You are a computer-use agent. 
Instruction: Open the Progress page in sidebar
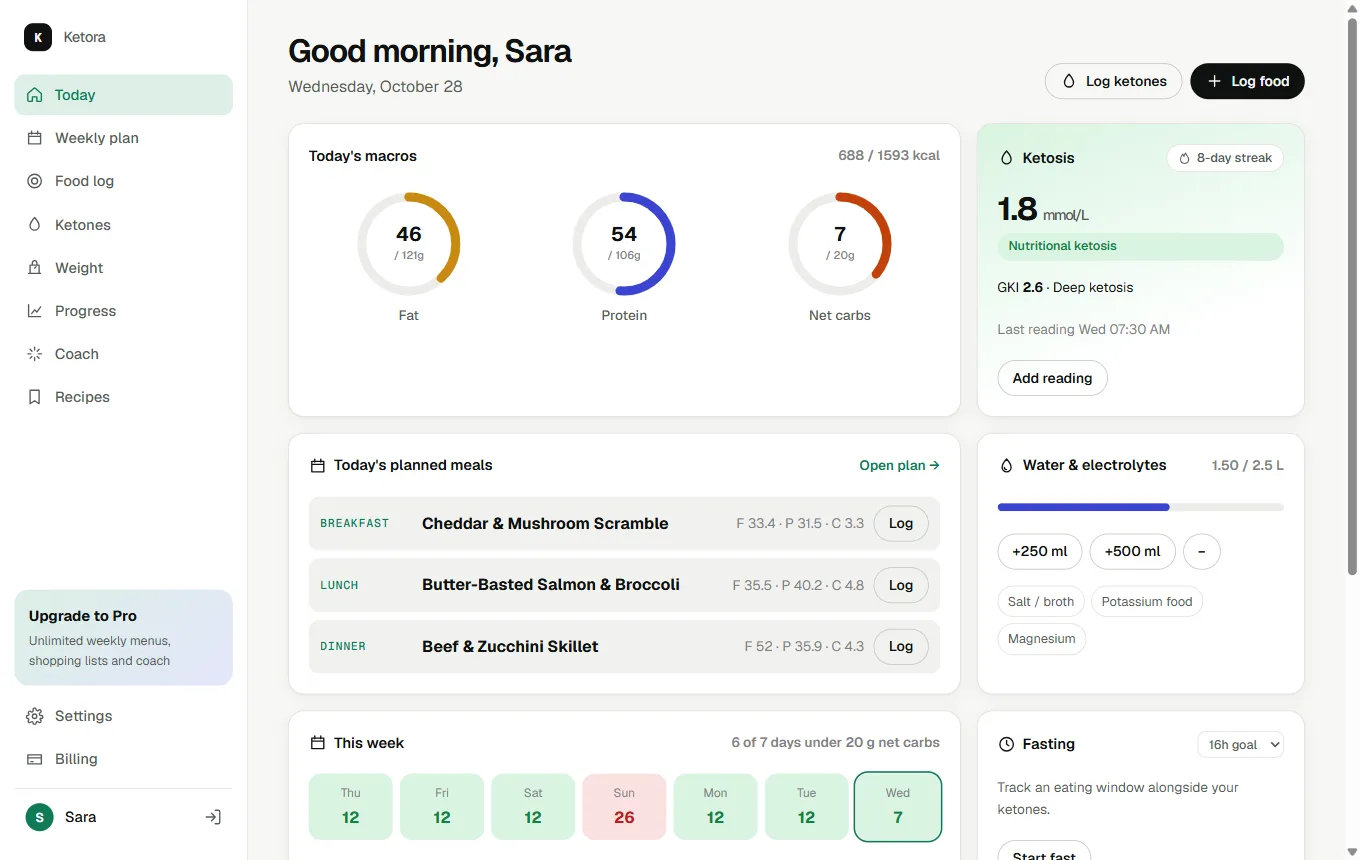point(124,311)
